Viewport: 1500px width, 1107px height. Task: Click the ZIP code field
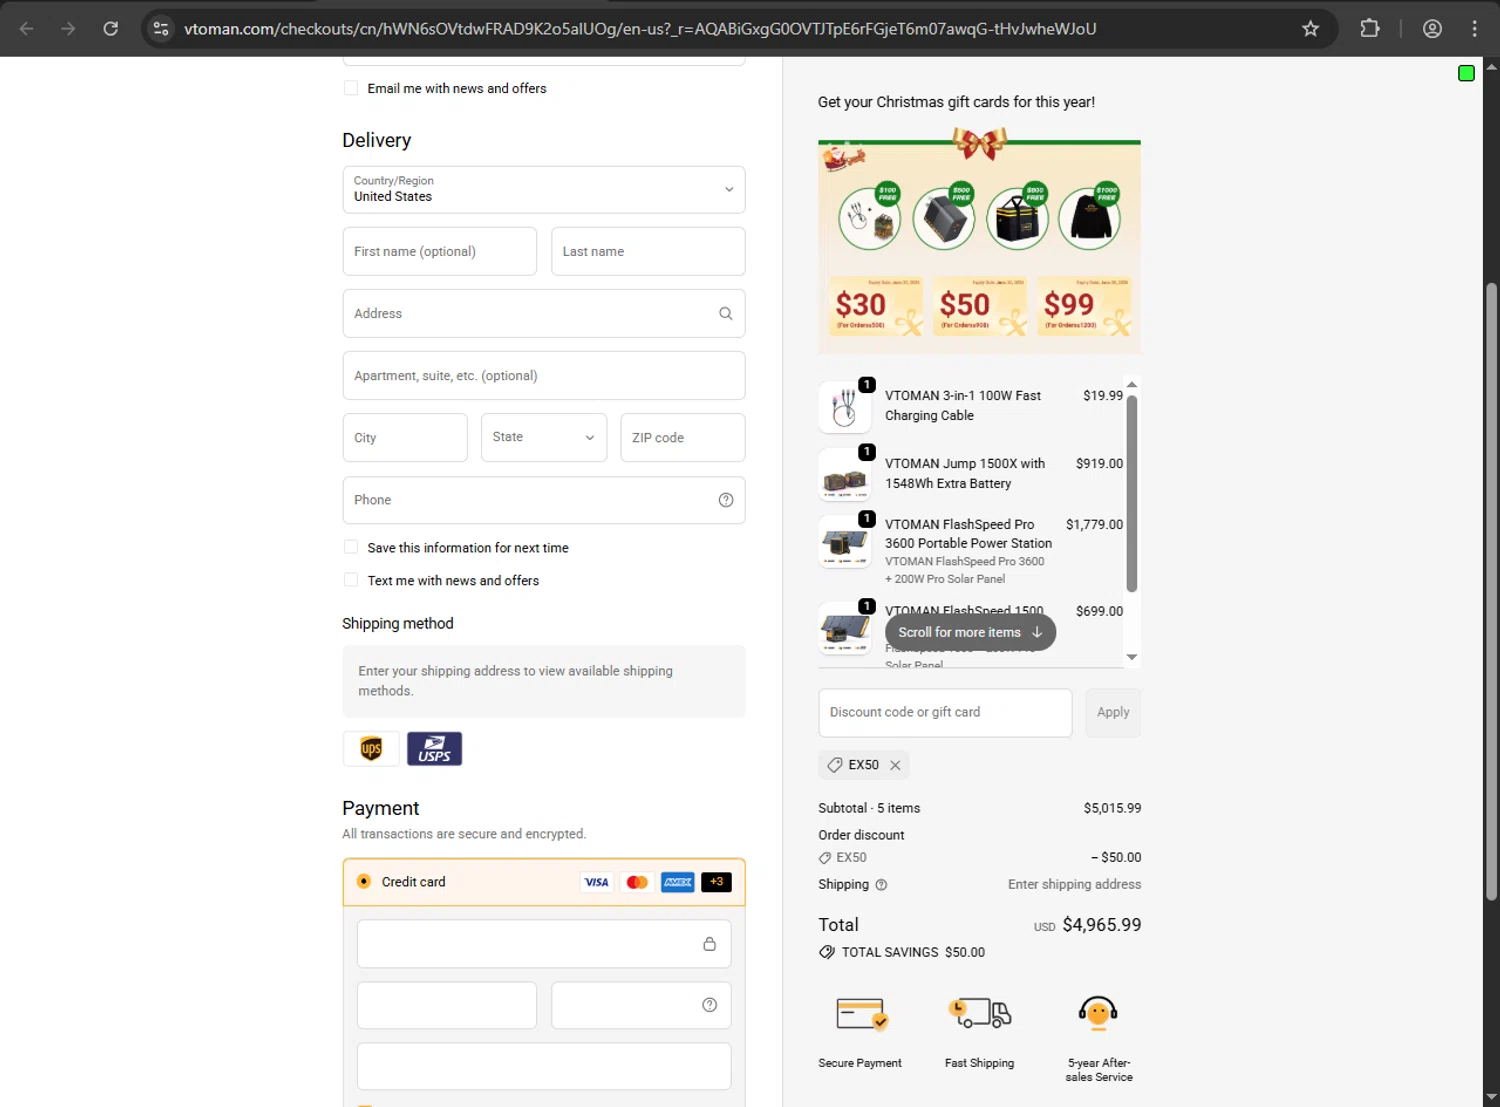pyautogui.click(x=683, y=437)
